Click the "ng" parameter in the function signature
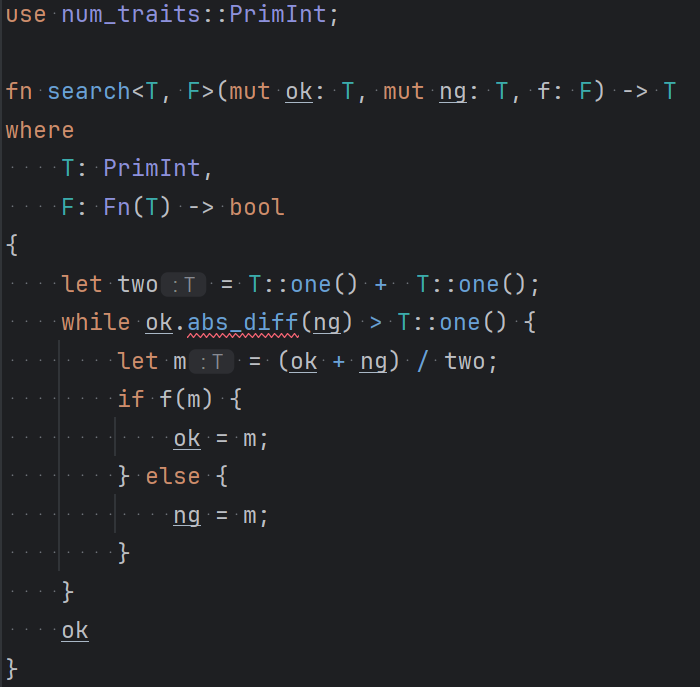 point(453,91)
